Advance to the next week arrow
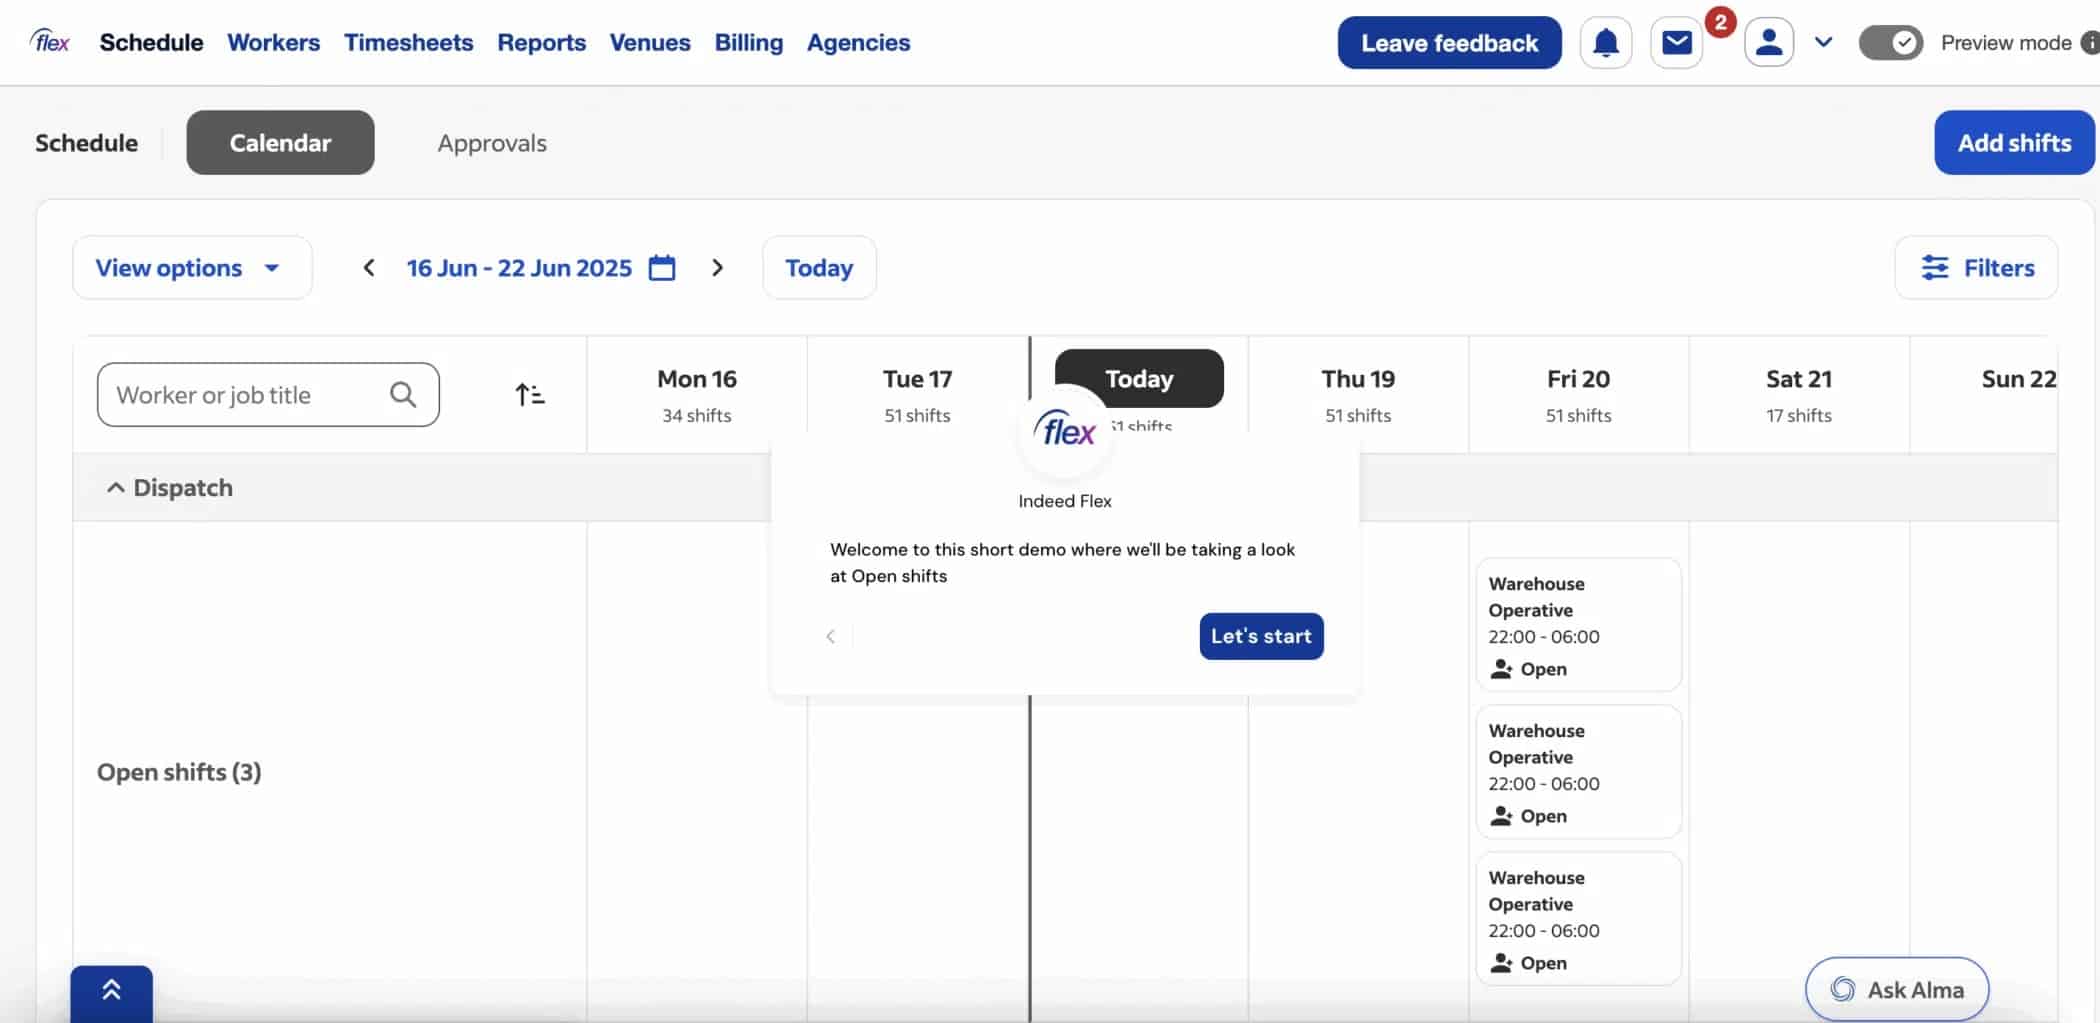 point(717,268)
